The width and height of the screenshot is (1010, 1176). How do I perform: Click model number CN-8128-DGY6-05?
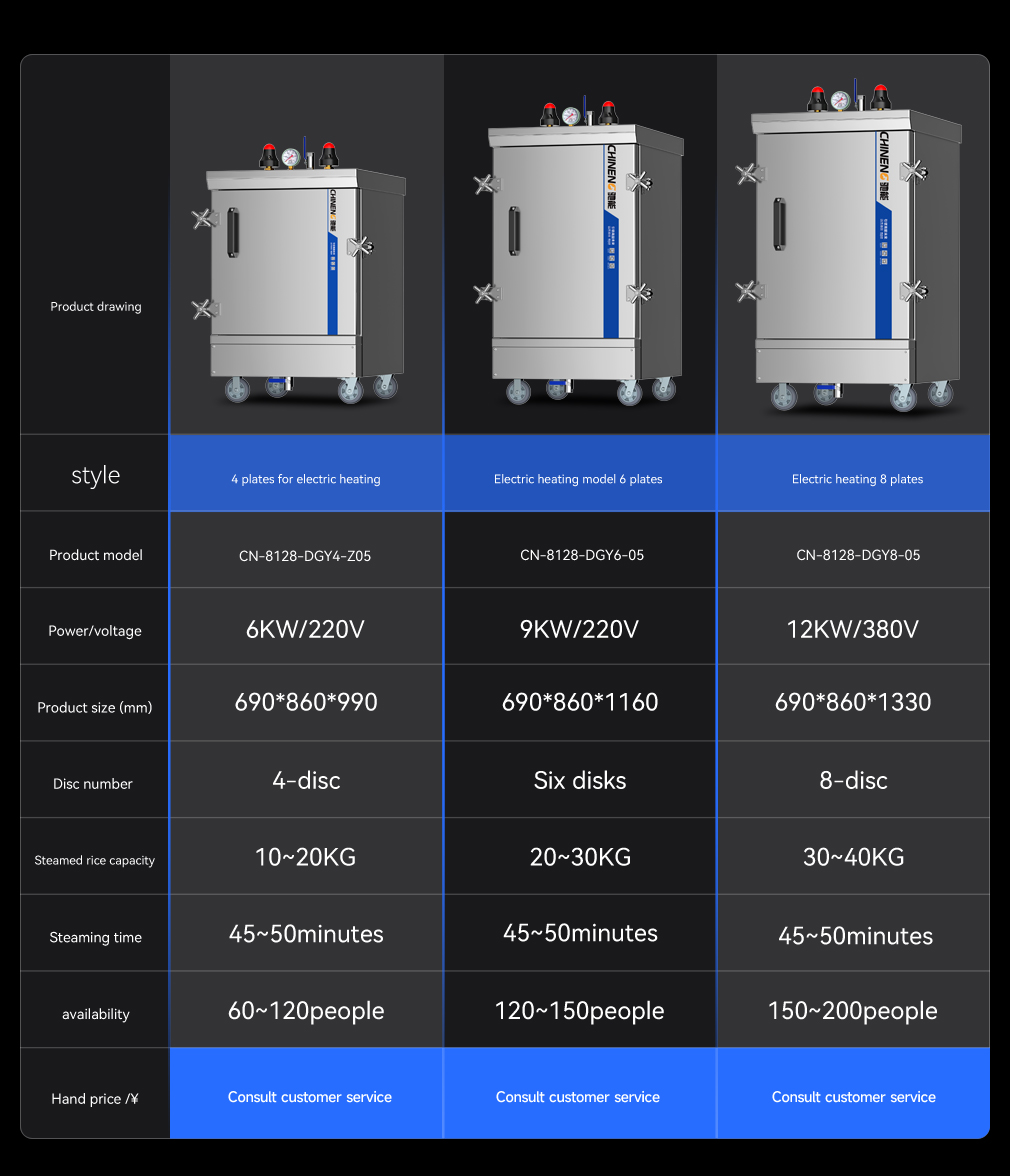point(582,555)
